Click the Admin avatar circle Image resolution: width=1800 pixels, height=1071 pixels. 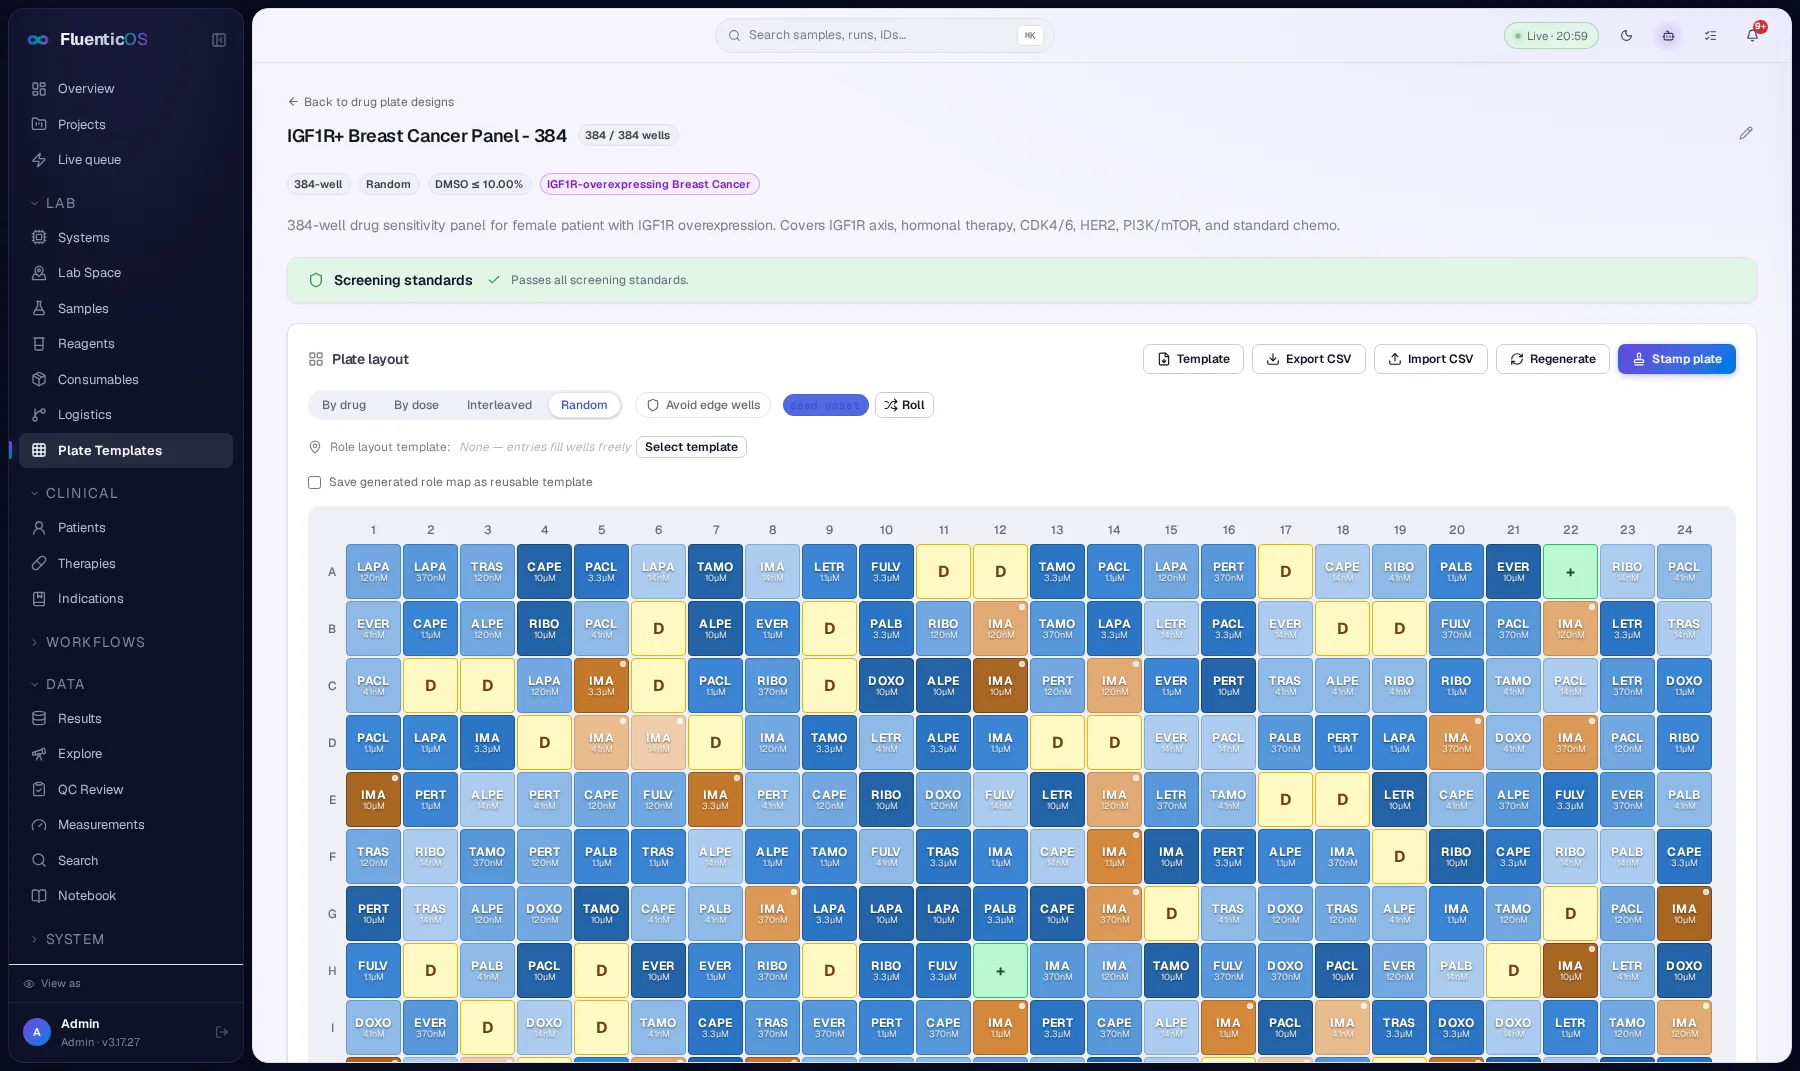tap(37, 1032)
